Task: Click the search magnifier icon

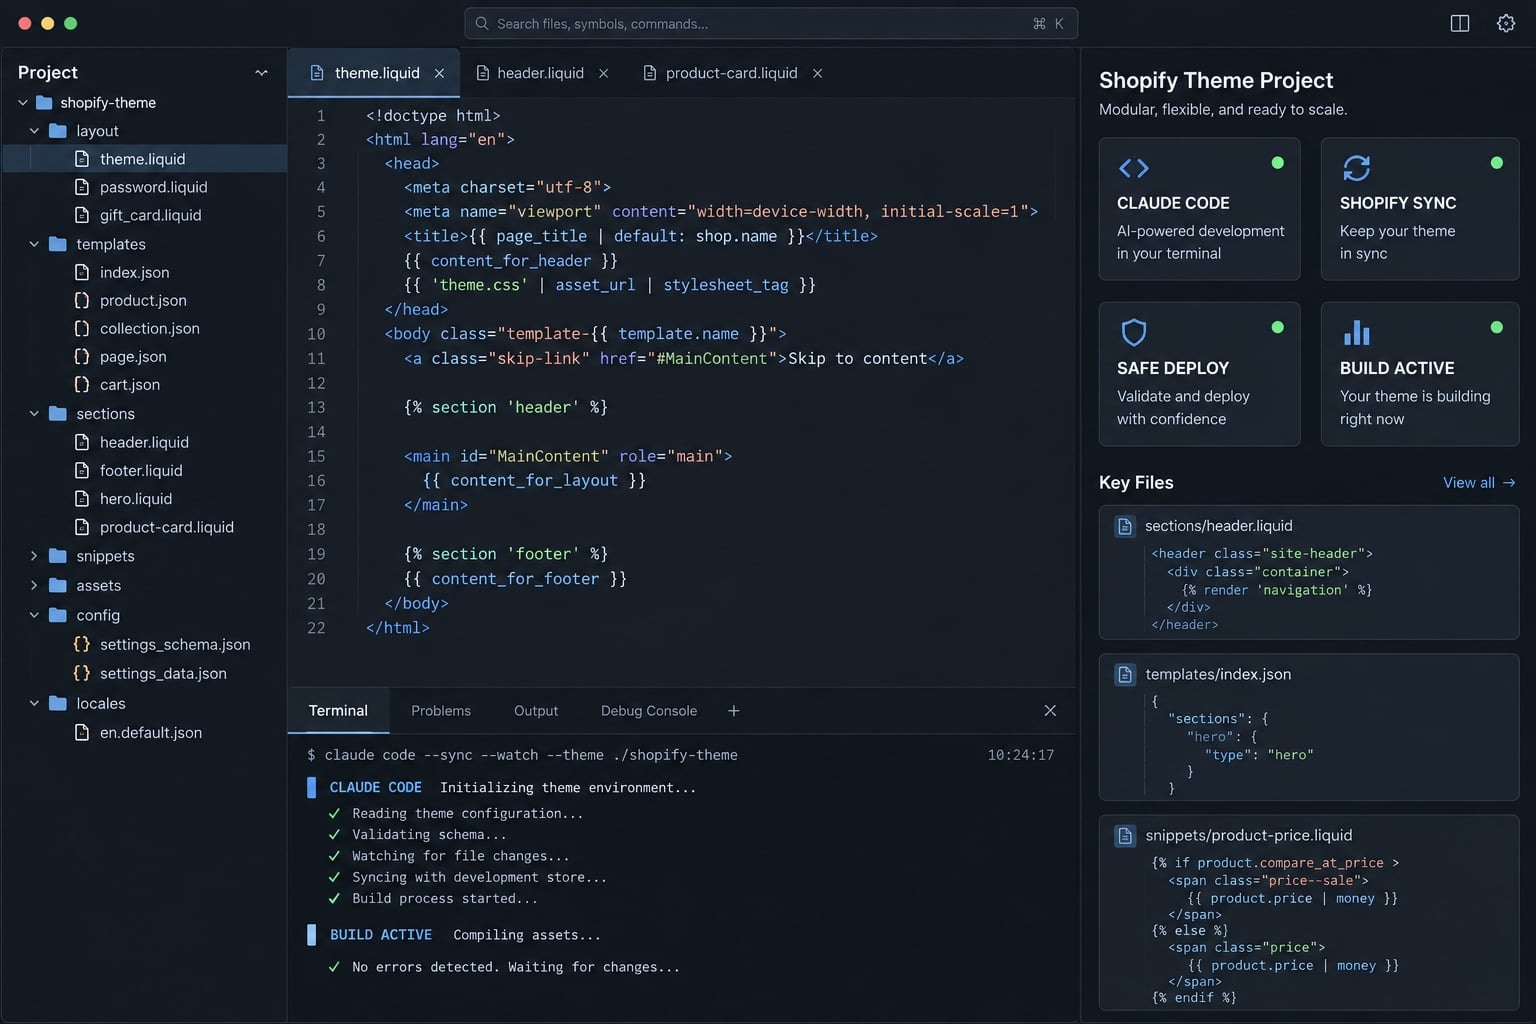Action: click(482, 23)
